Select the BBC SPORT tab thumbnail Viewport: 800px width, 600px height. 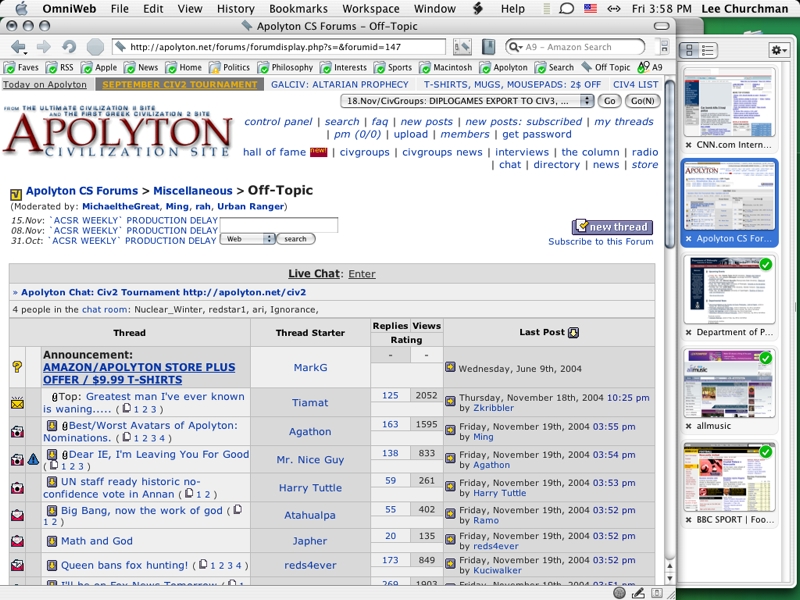tap(729, 477)
